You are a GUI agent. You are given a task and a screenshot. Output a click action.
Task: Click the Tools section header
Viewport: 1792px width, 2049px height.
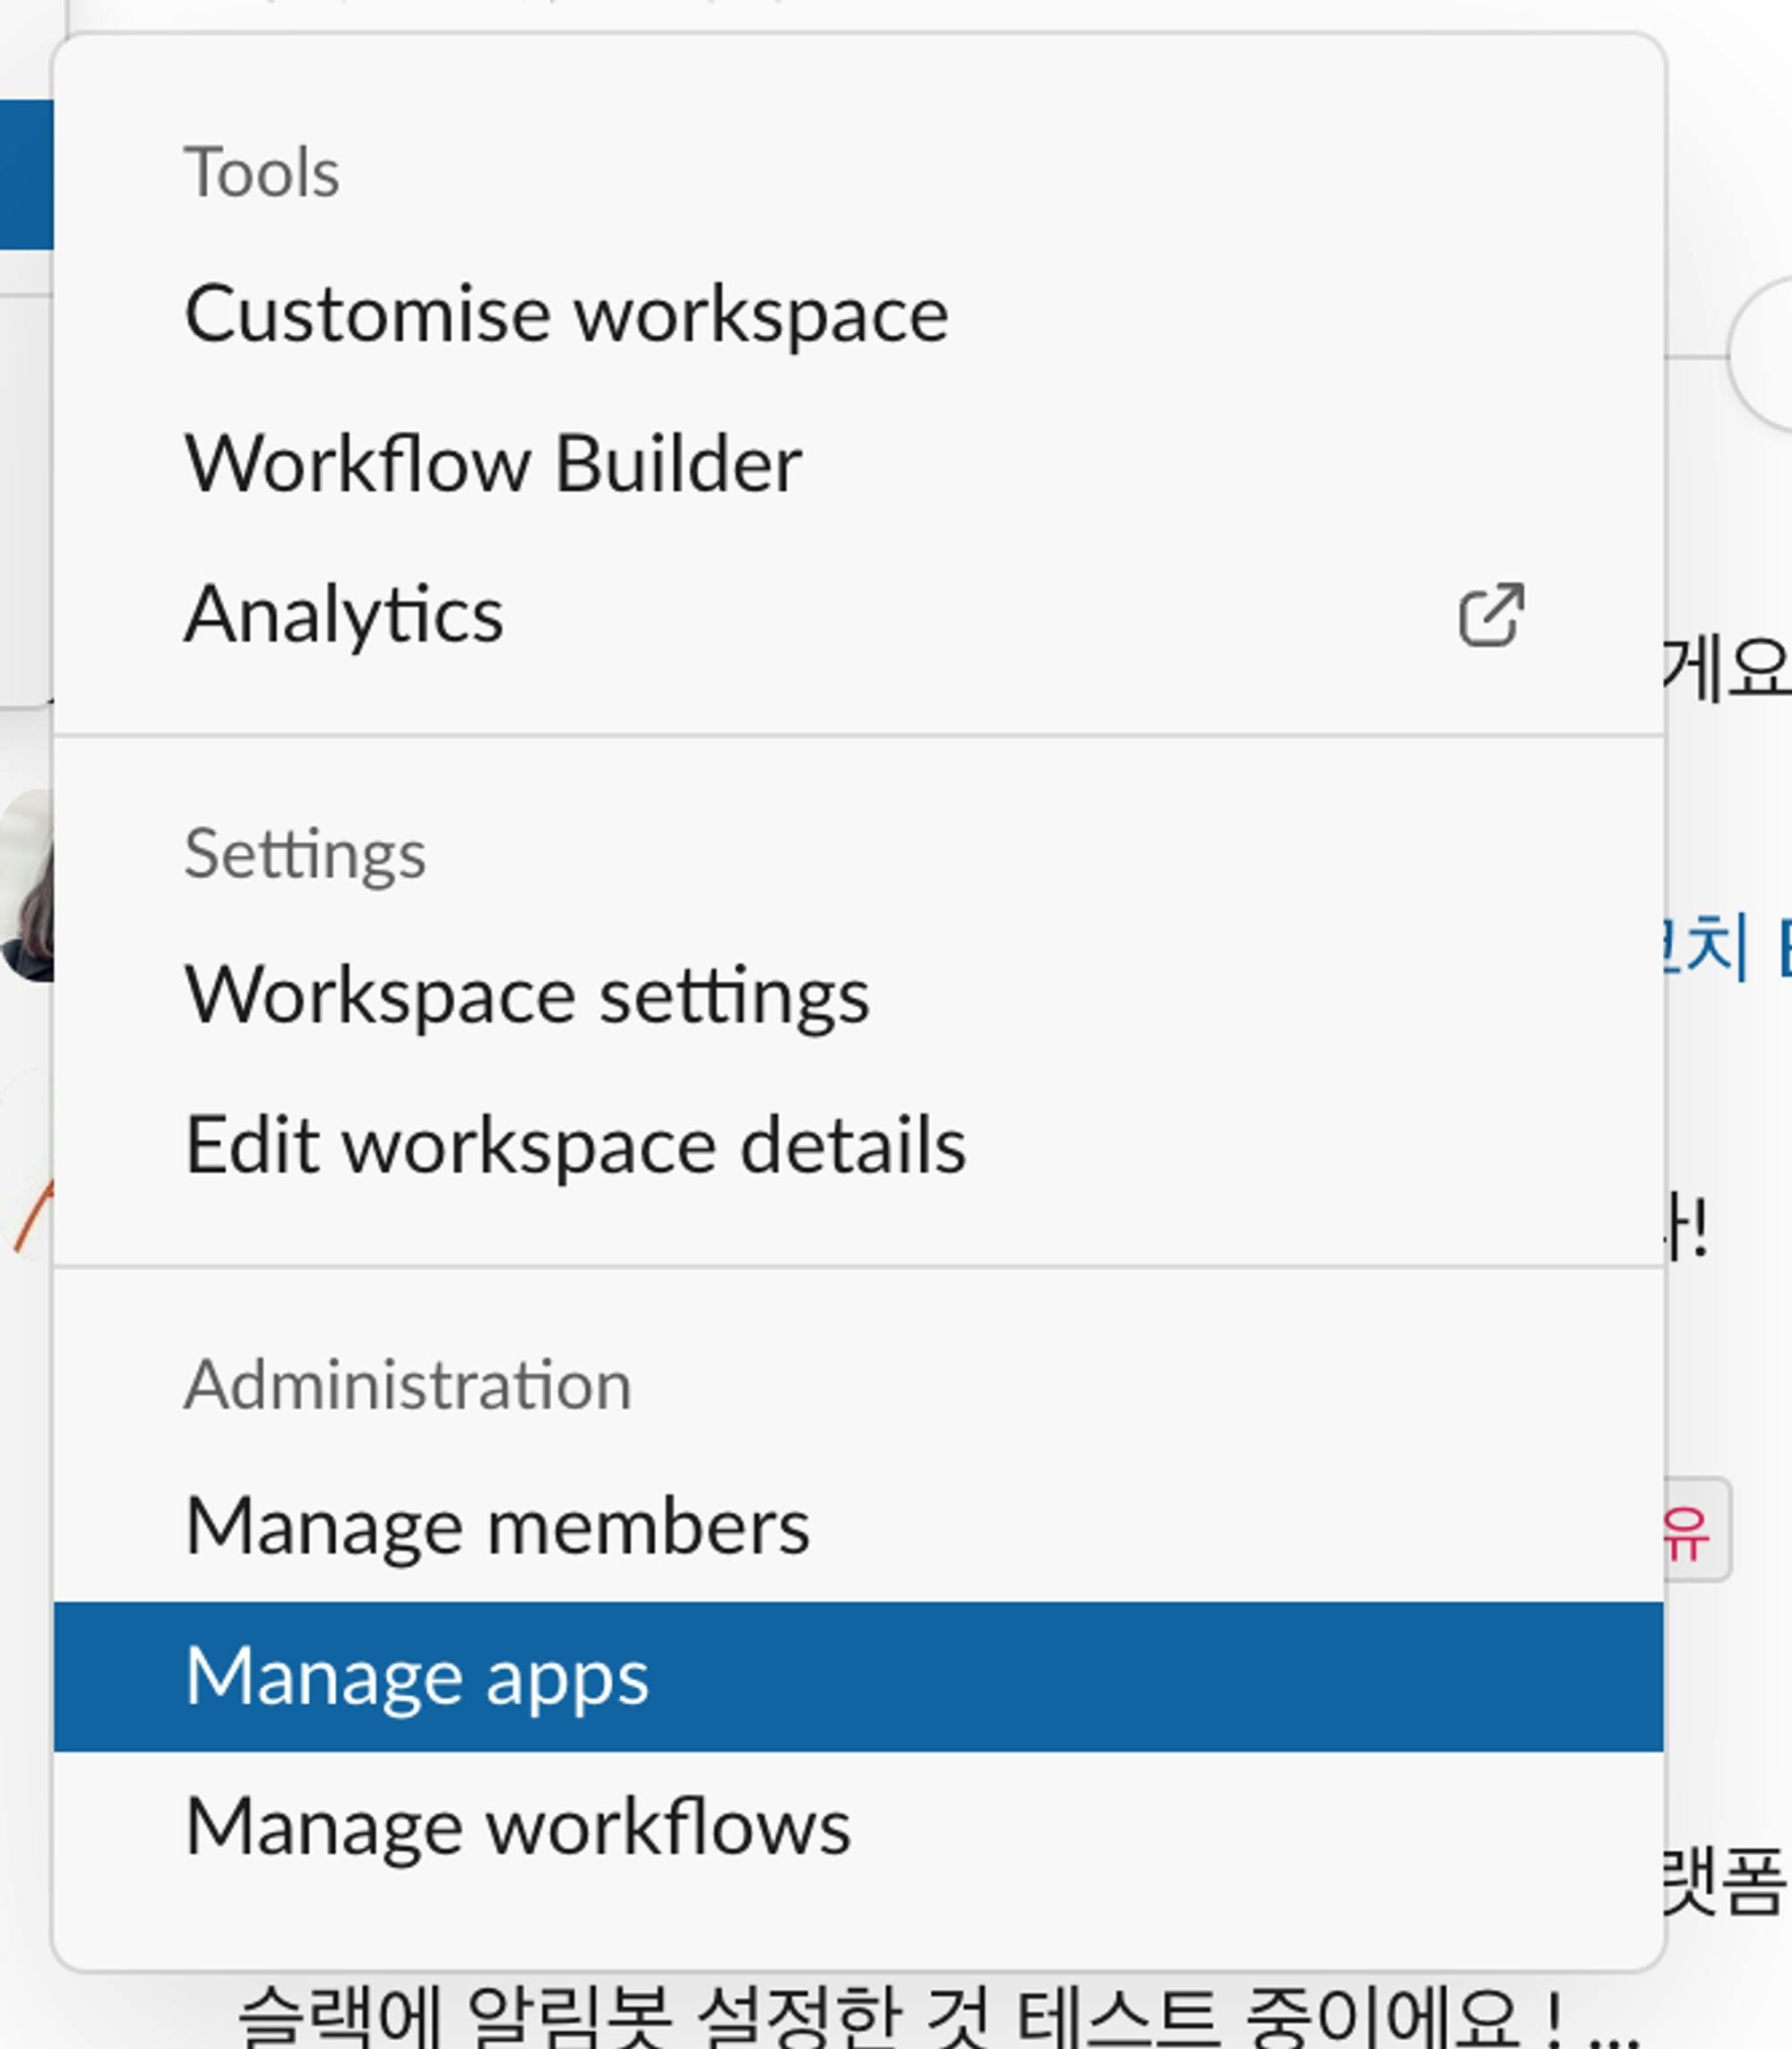pos(262,172)
